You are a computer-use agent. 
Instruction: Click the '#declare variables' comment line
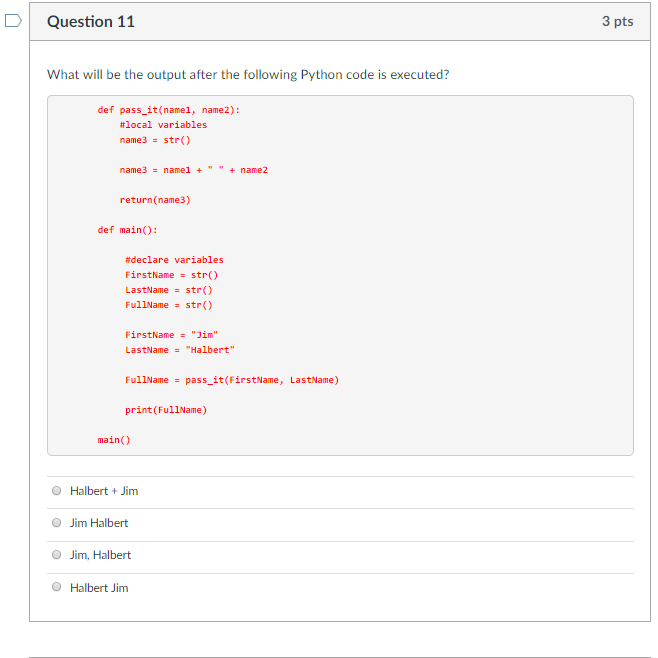coord(174,260)
